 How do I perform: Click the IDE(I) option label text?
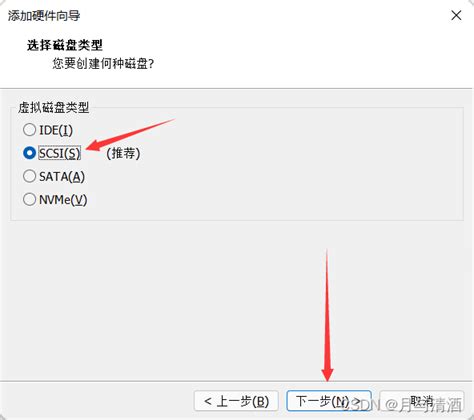56,130
